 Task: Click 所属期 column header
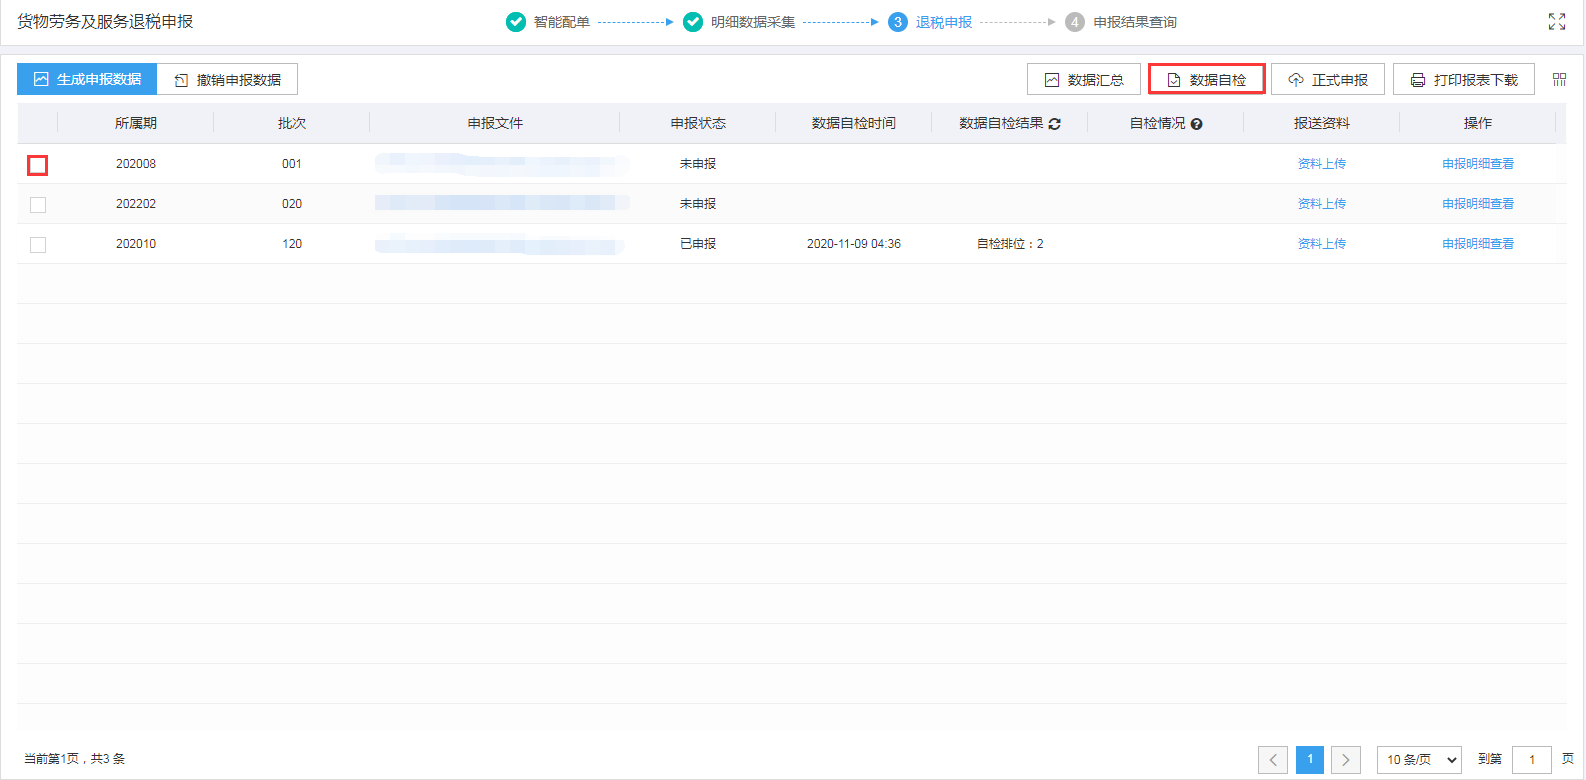coord(136,123)
